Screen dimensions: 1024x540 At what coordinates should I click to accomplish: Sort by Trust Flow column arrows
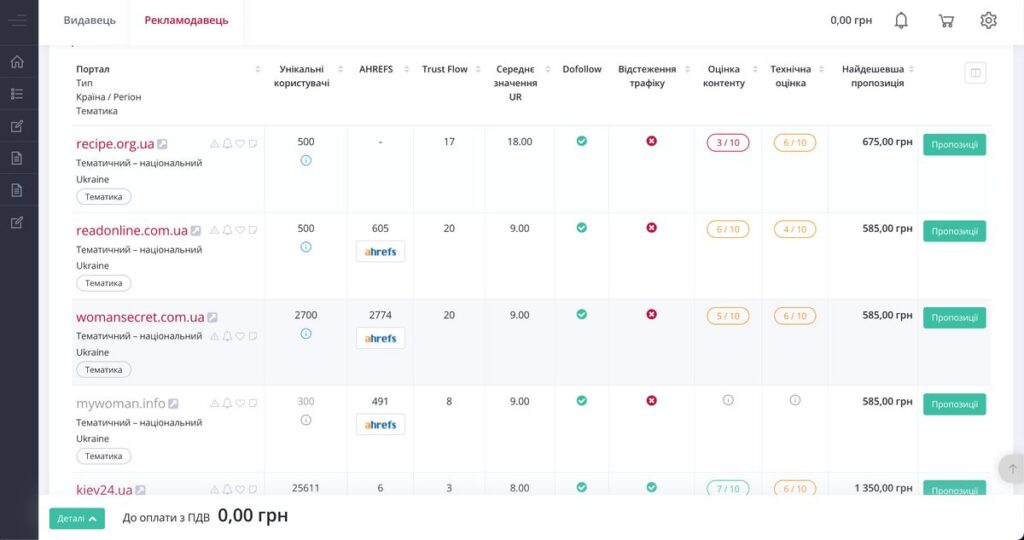click(x=479, y=70)
